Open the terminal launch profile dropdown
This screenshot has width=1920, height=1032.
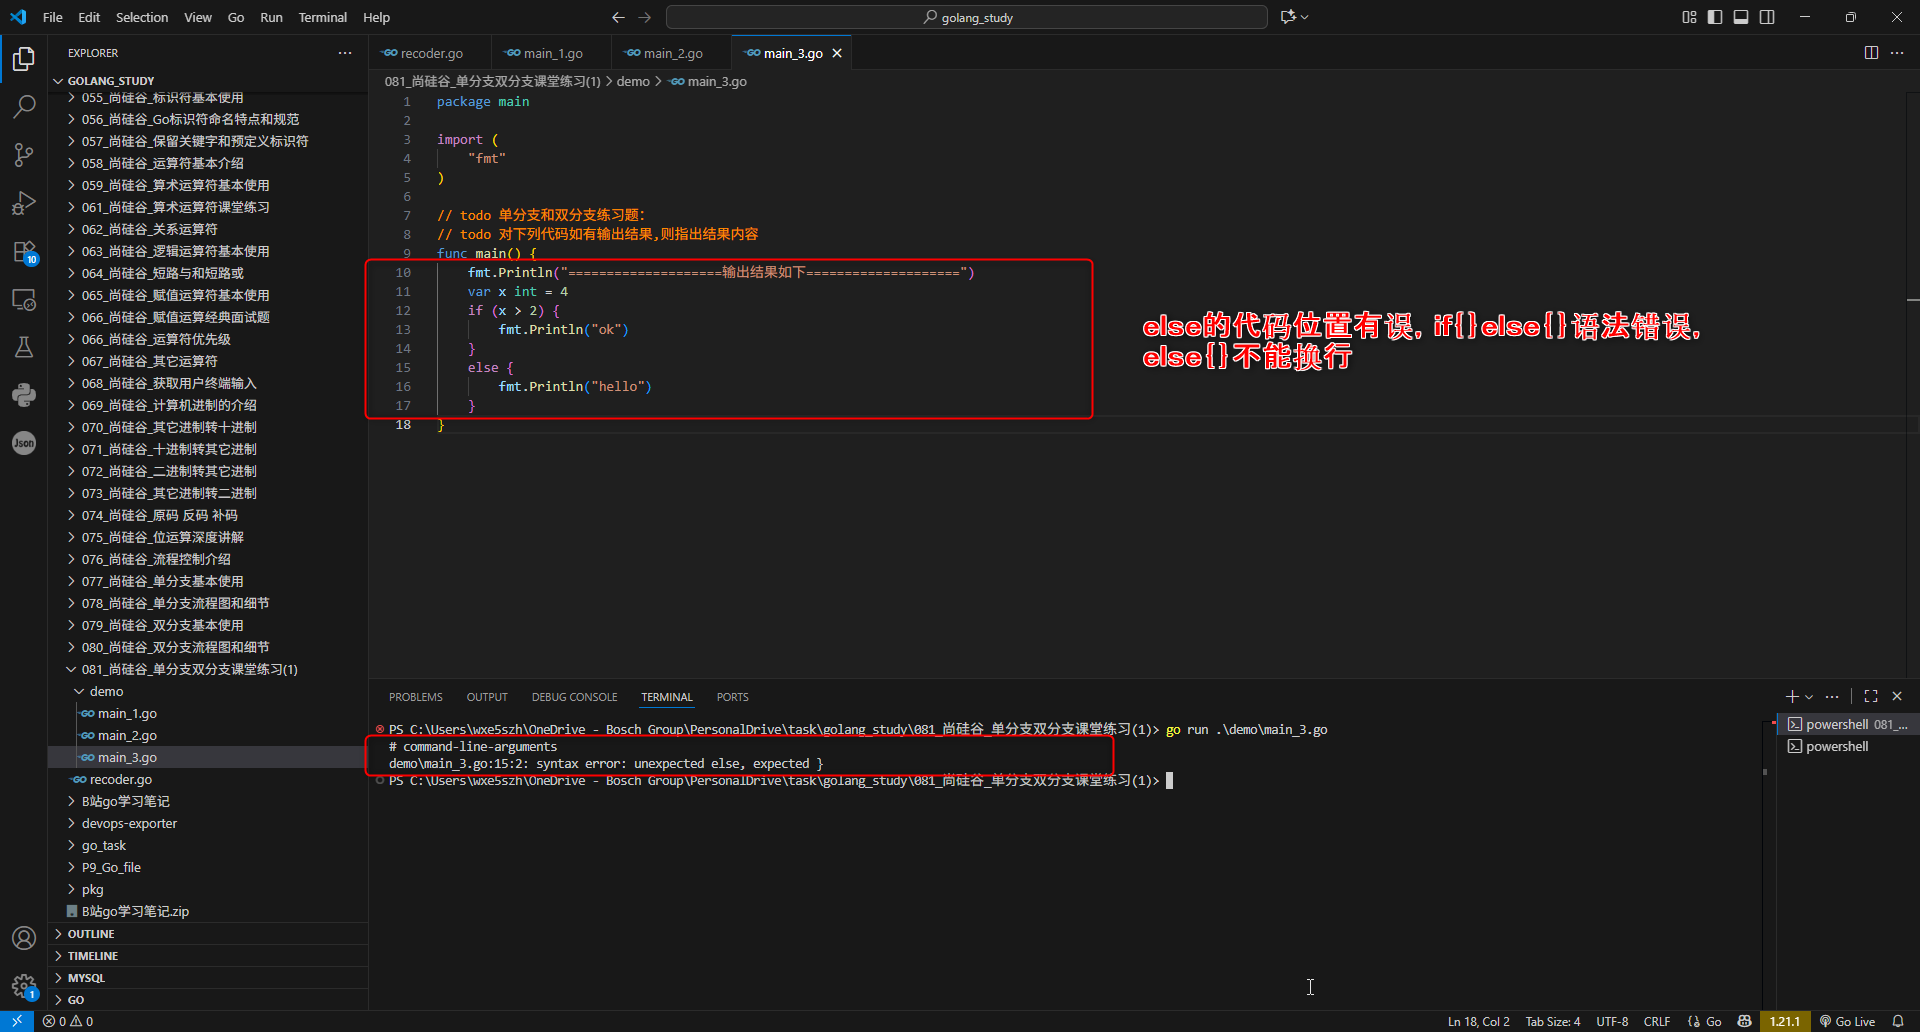pyautogui.click(x=1809, y=697)
